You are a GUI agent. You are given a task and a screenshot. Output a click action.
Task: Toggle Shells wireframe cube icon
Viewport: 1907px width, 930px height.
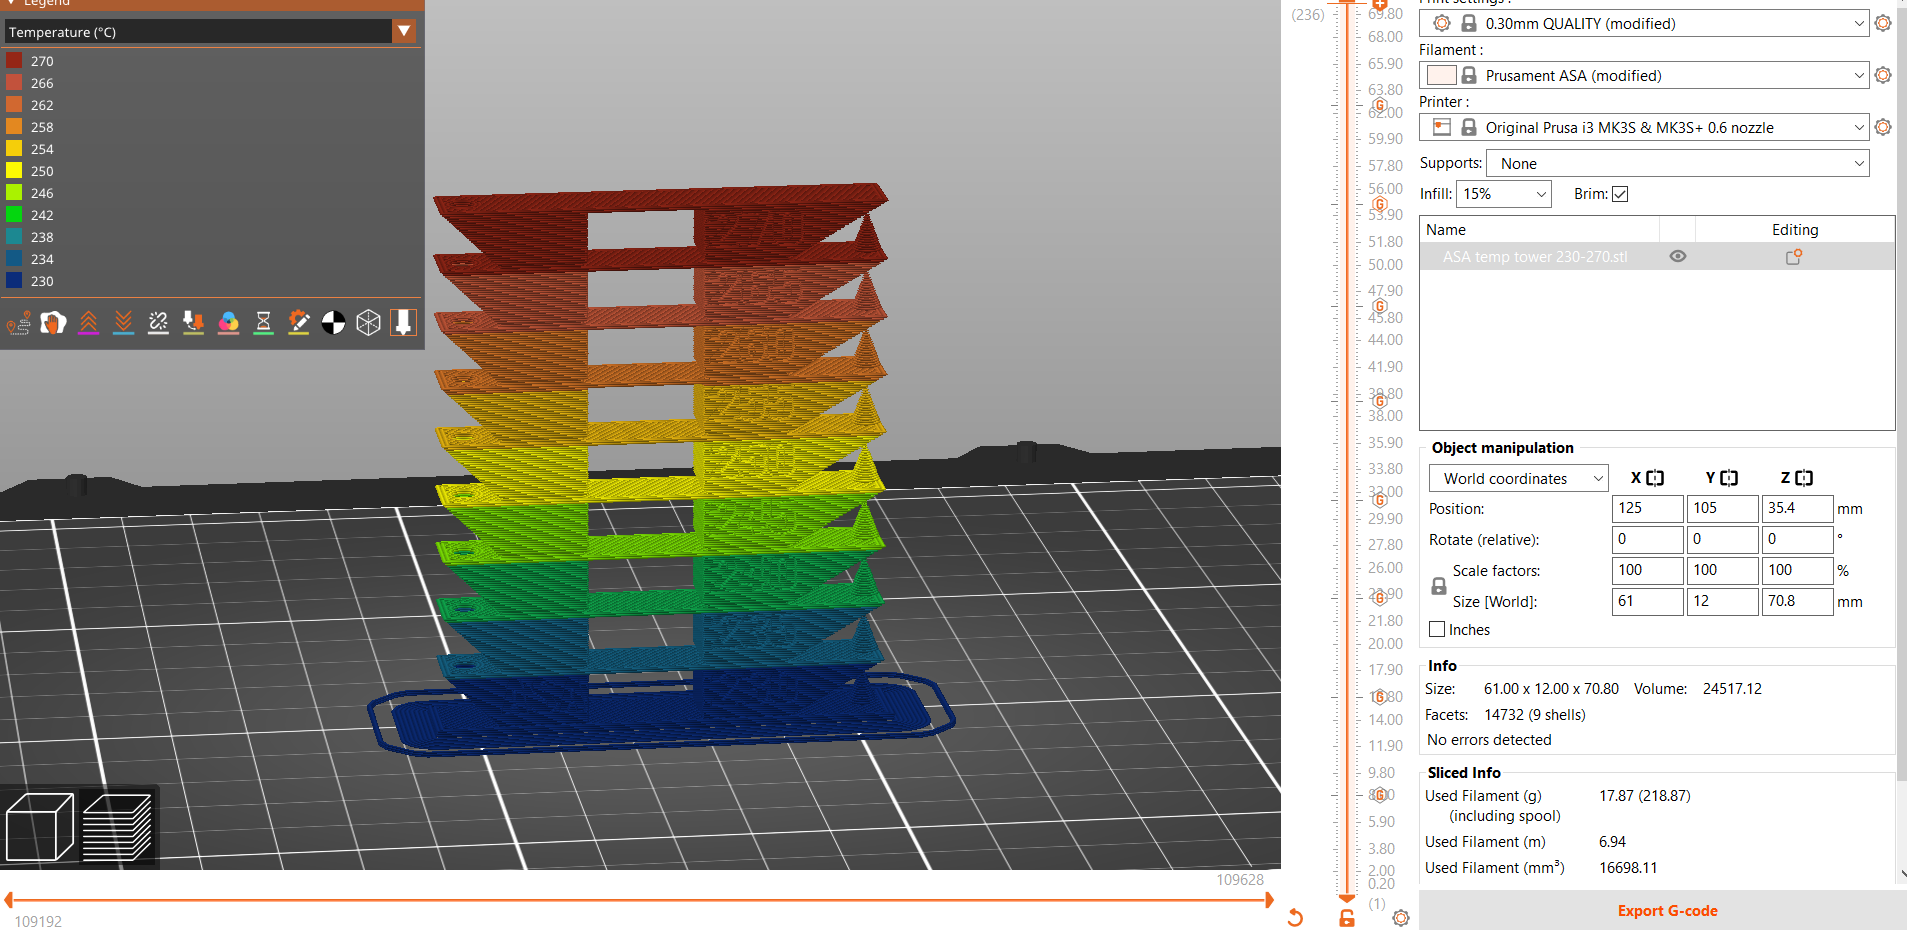click(x=368, y=322)
